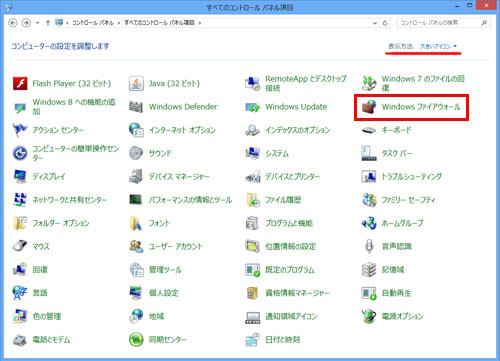Open the 大きいアイコン view dropdown
This screenshot has width=500, height=361.
pos(438,46)
